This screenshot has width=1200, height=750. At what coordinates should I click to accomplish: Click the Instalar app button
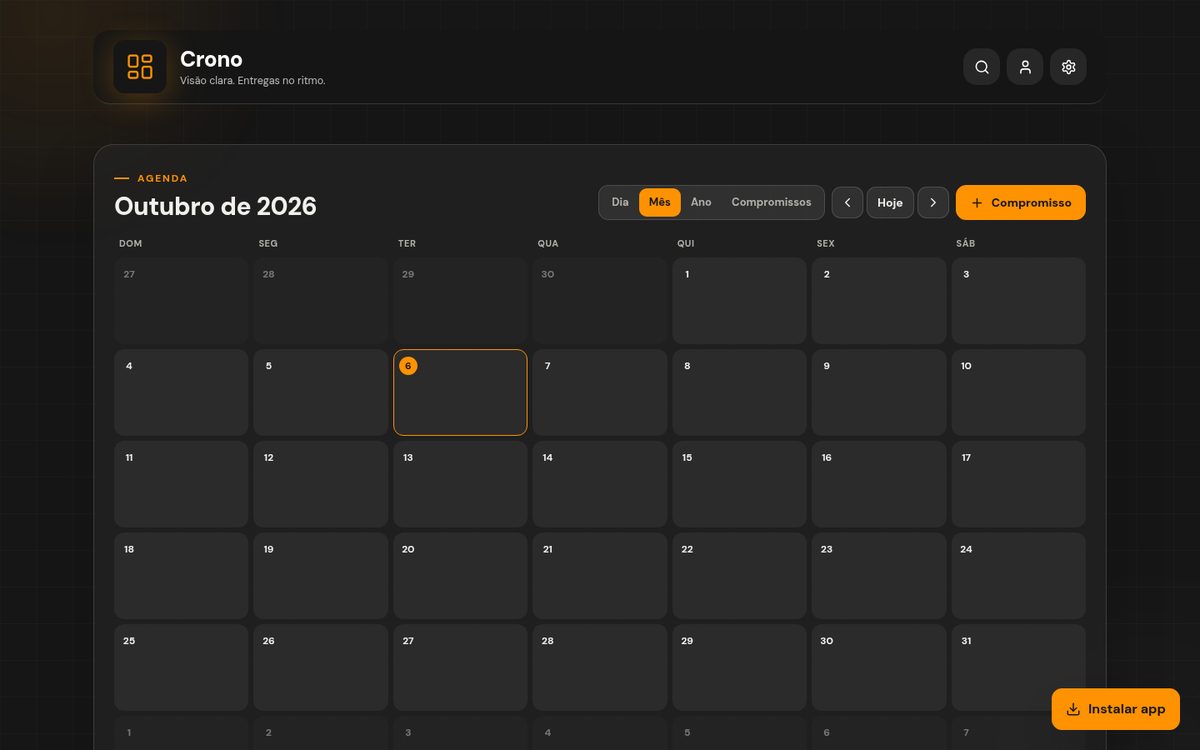(1116, 709)
